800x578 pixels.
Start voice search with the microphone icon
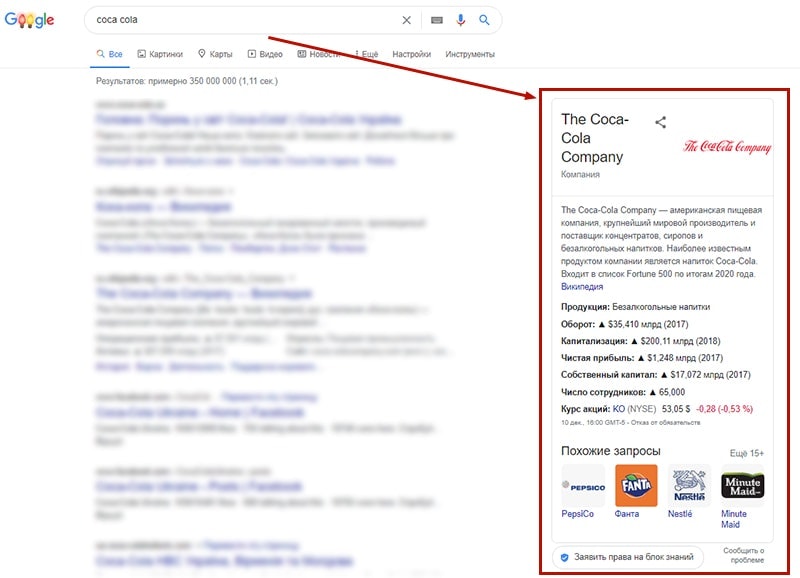tap(460, 19)
